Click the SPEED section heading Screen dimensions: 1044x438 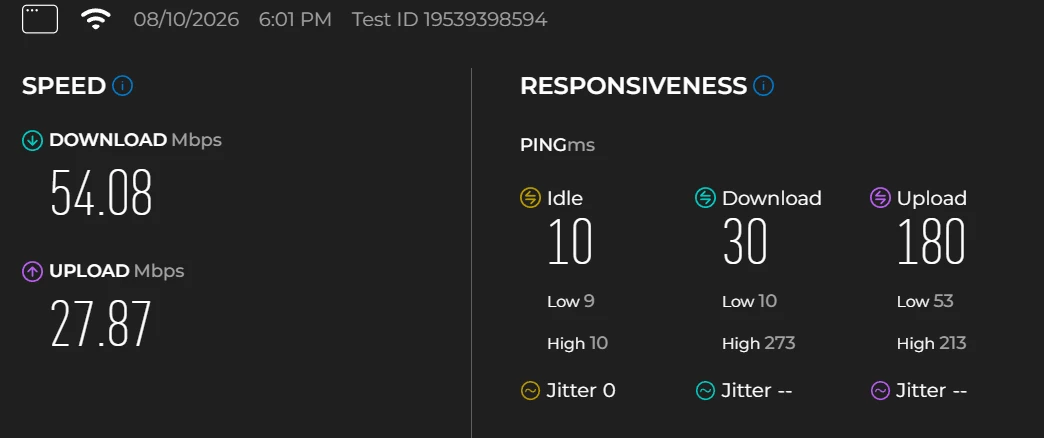64,86
